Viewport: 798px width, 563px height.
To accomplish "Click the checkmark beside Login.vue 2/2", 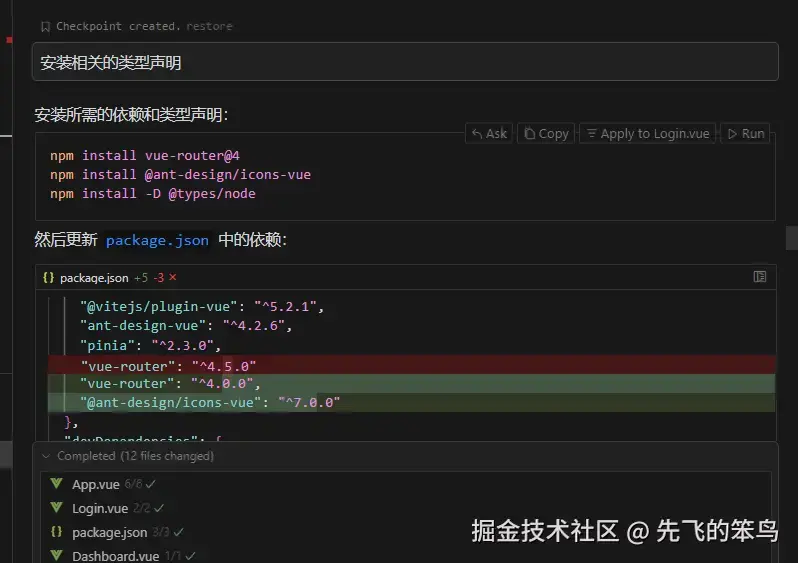I will pos(159,508).
